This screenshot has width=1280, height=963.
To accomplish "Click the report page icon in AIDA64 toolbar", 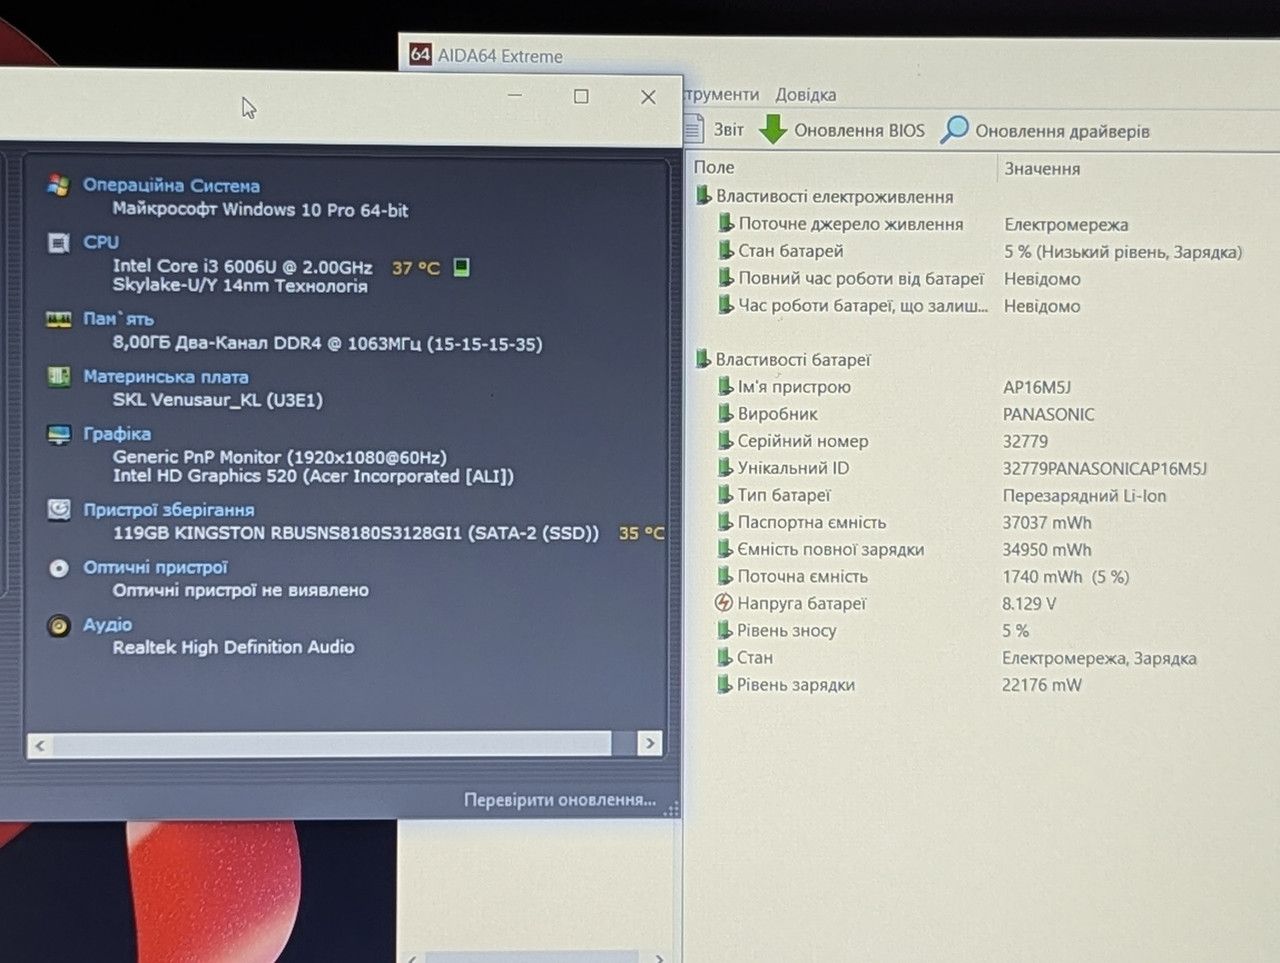I will (695, 129).
